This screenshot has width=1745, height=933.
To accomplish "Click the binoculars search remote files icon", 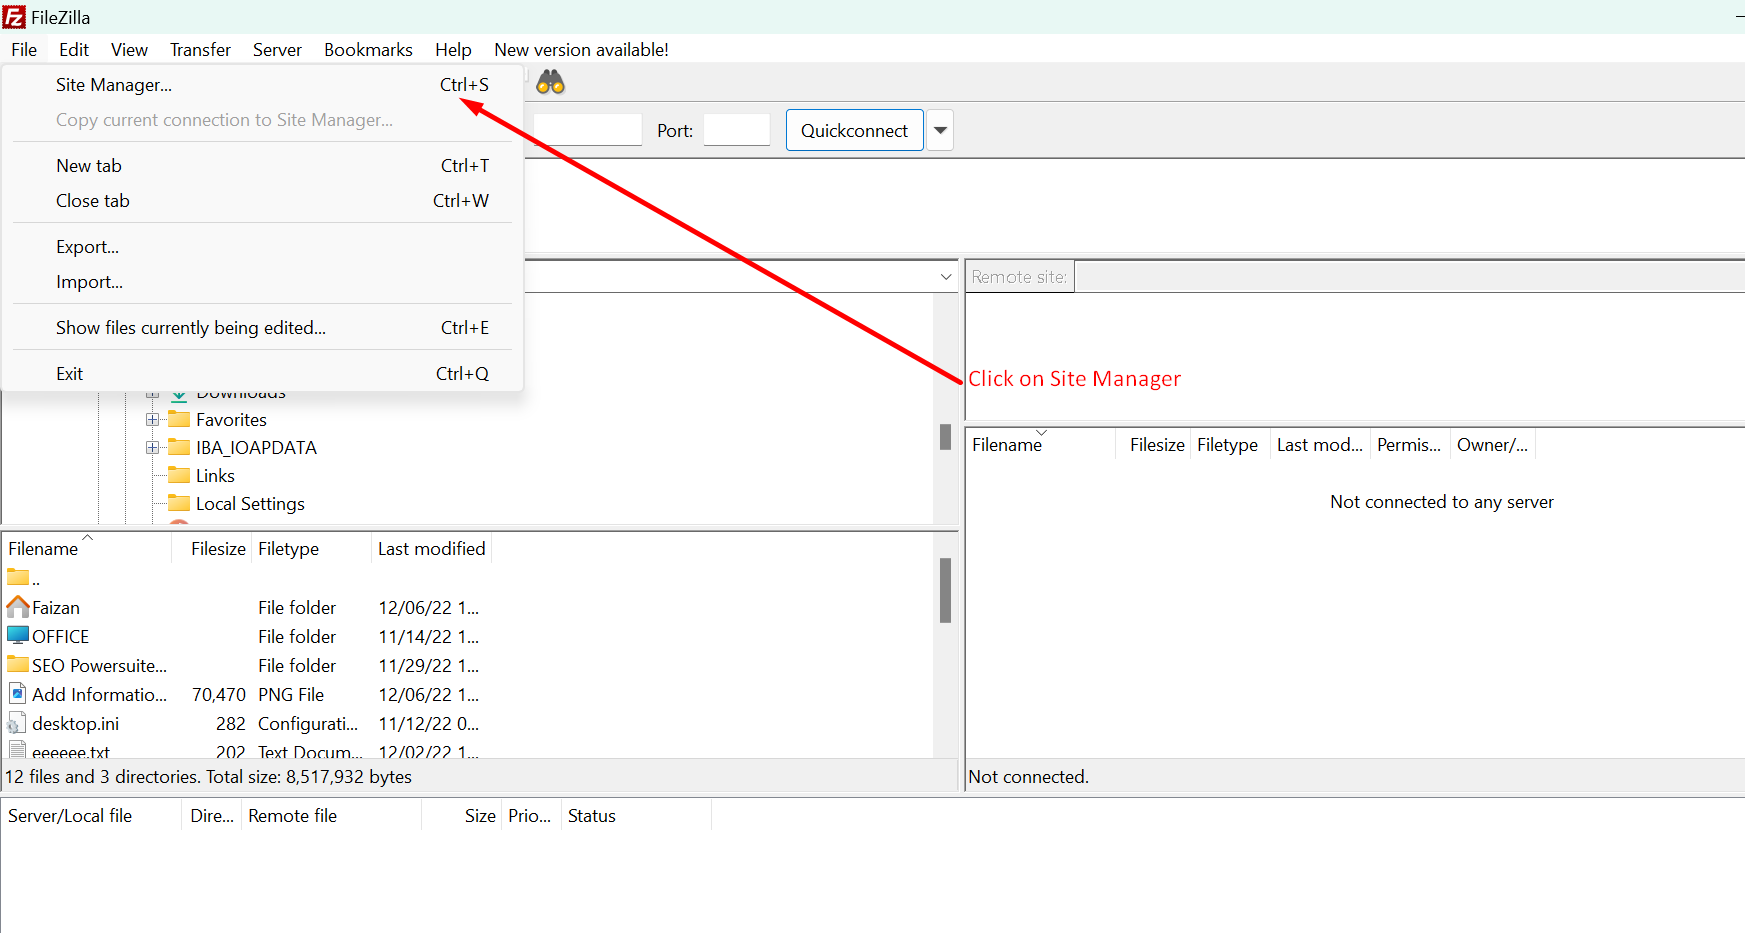I will click(x=551, y=83).
